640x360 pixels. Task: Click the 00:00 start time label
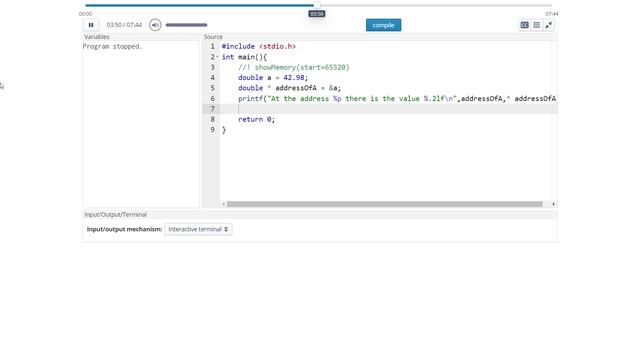tap(85, 14)
